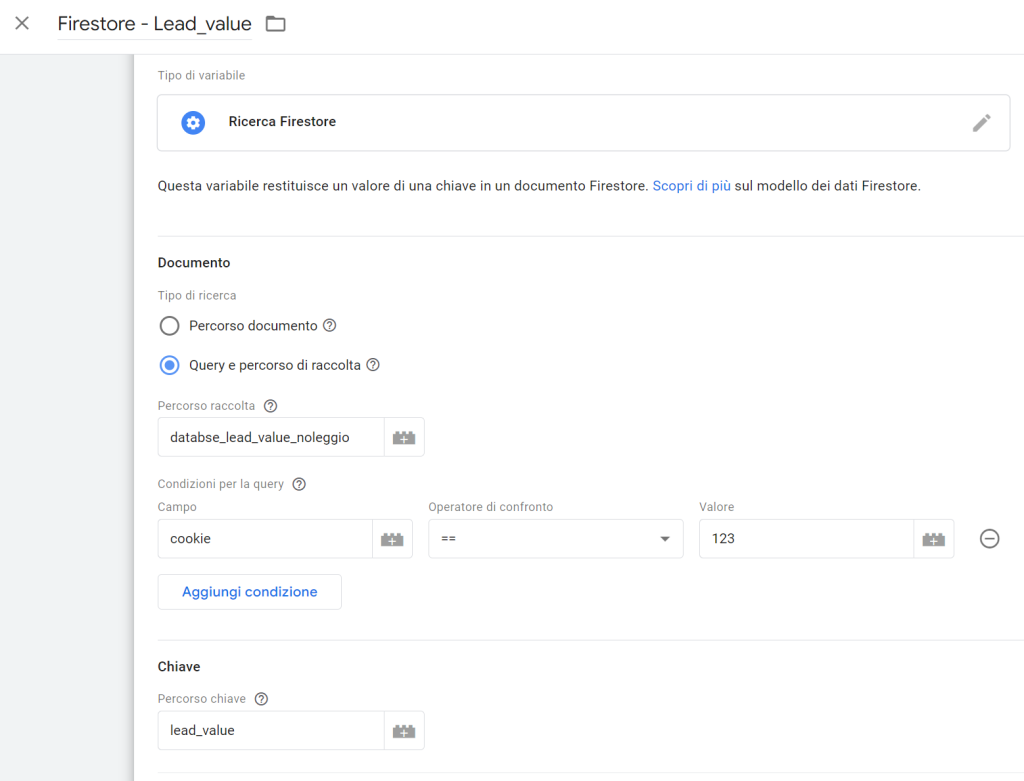
Task: Click the Tipo di variabile label
Action: 201,76
